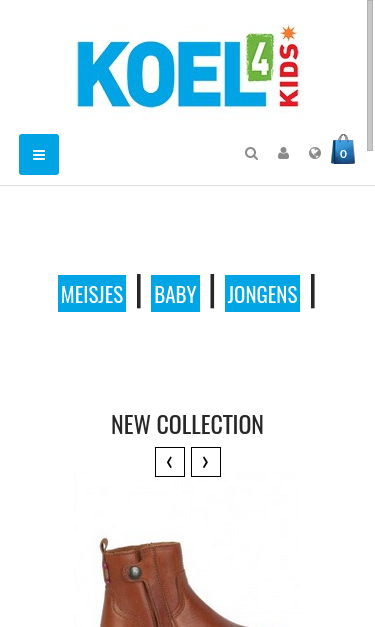Select the globe language icon
Viewport: 375px width, 627px height.
315,153
